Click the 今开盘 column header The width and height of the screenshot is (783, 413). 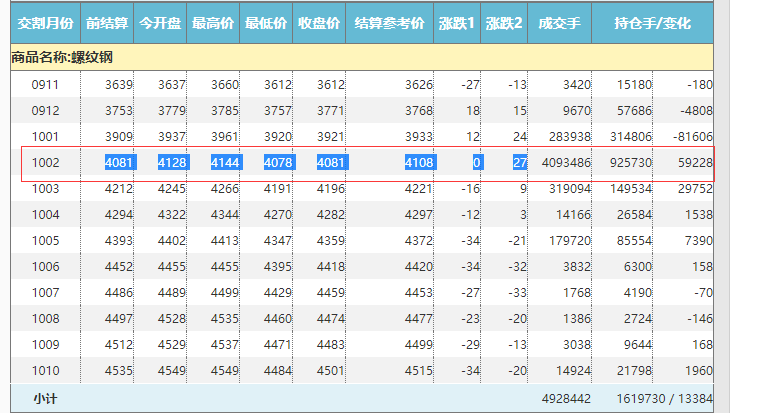click(160, 23)
